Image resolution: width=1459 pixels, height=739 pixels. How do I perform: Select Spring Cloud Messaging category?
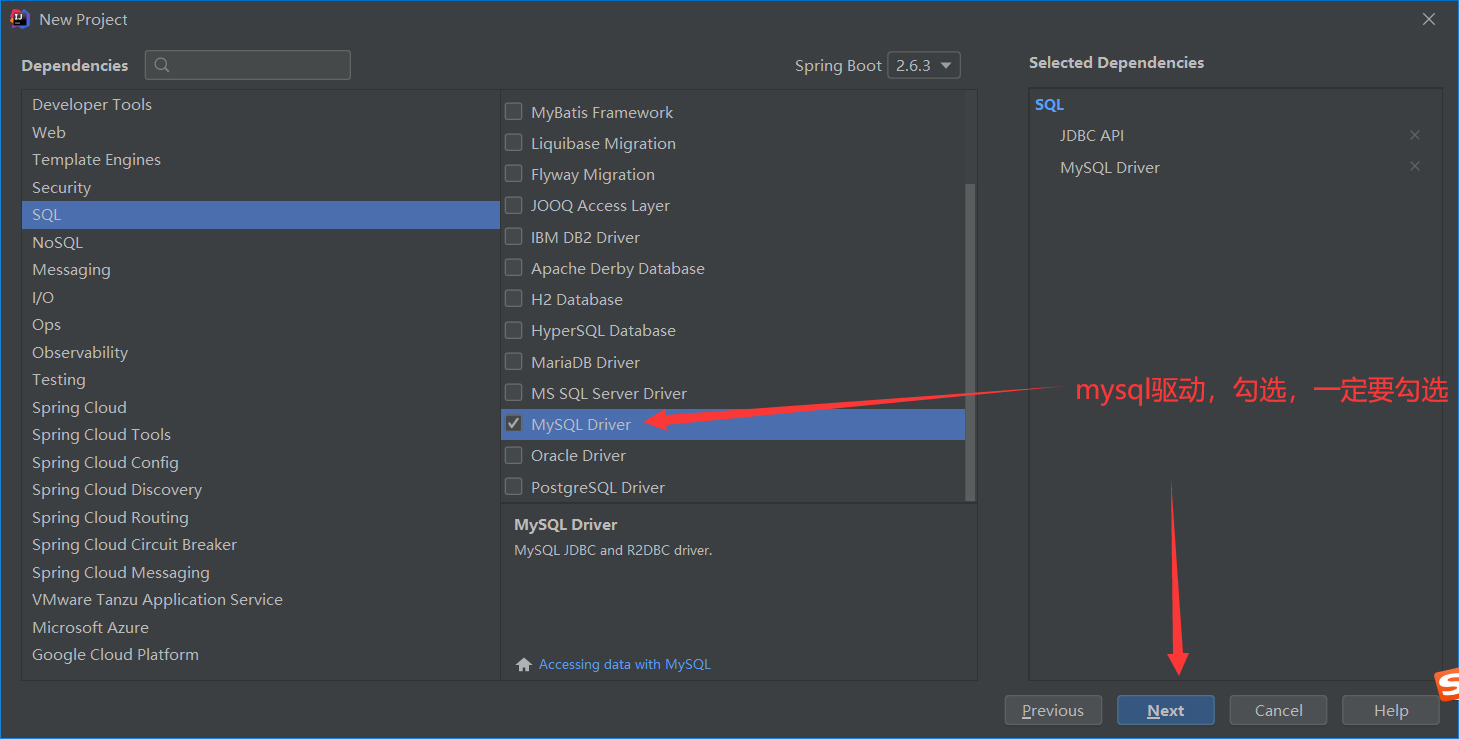click(260, 572)
